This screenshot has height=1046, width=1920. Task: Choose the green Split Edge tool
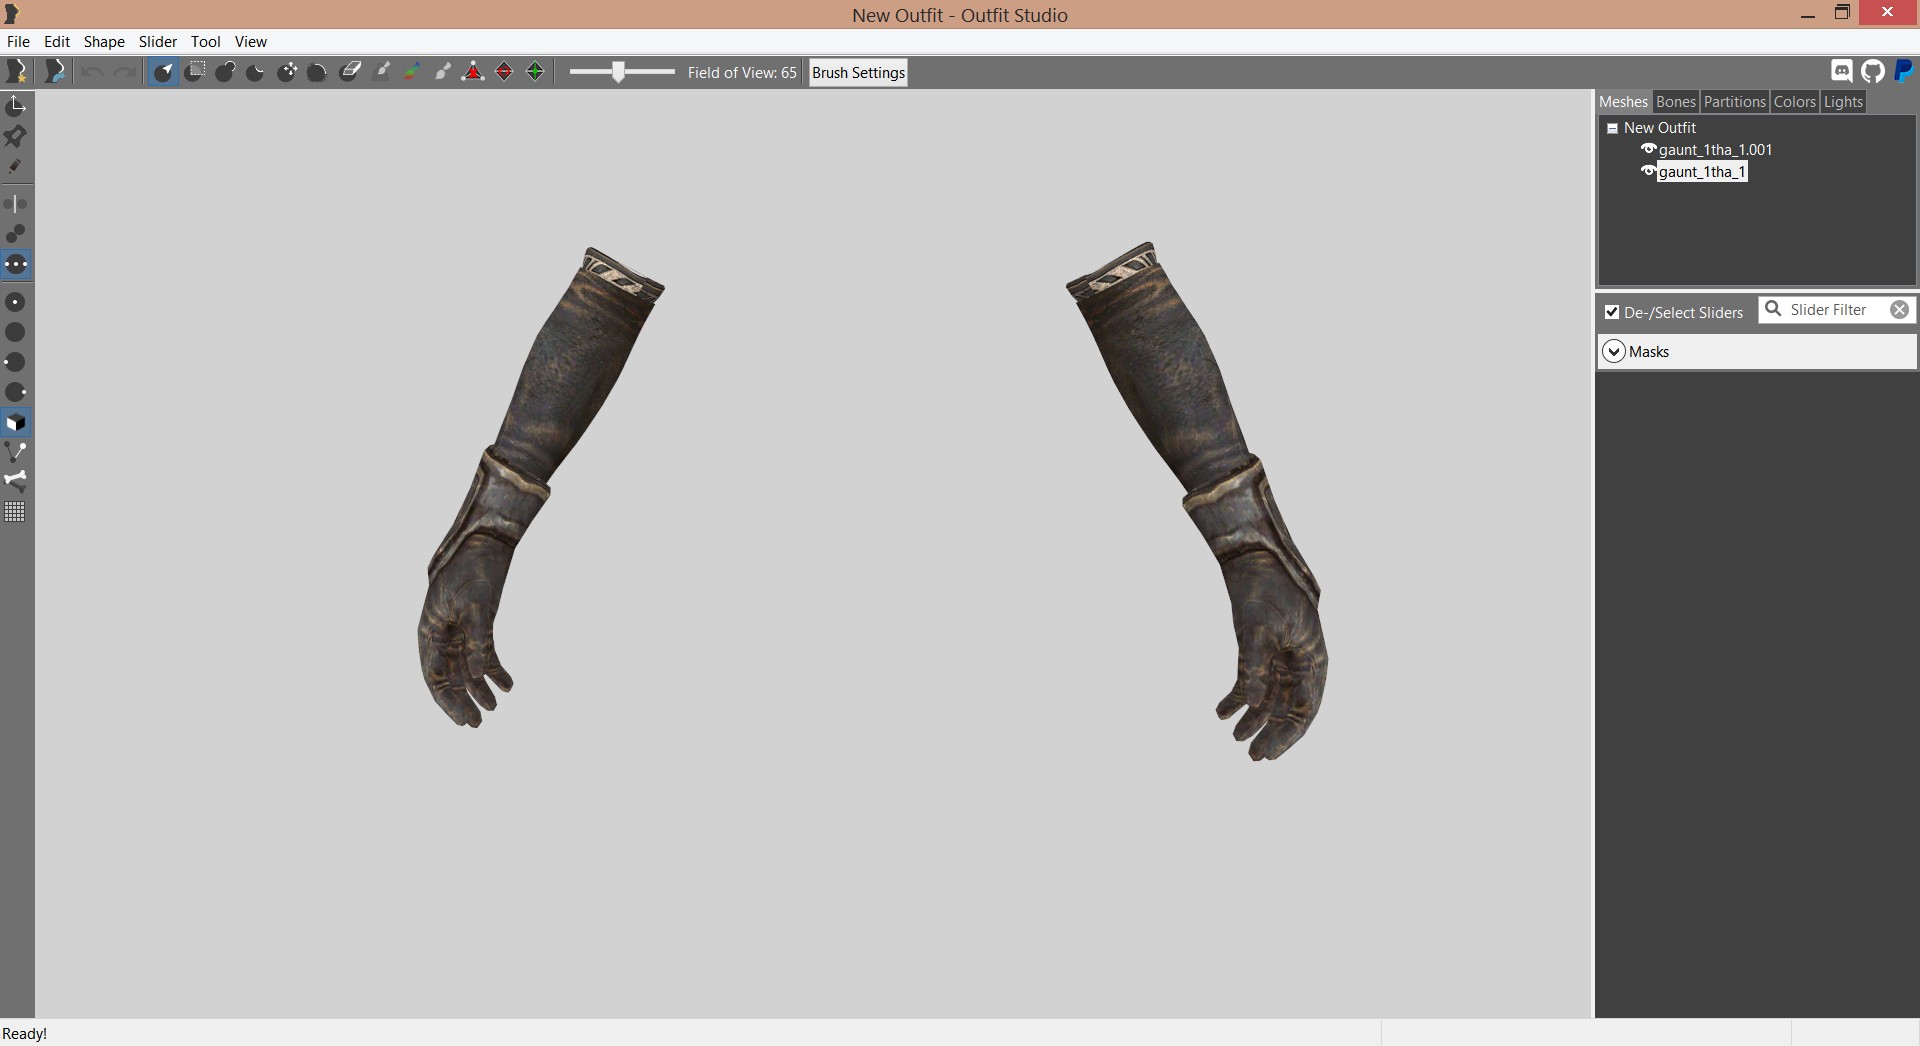(x=535, y=72)
